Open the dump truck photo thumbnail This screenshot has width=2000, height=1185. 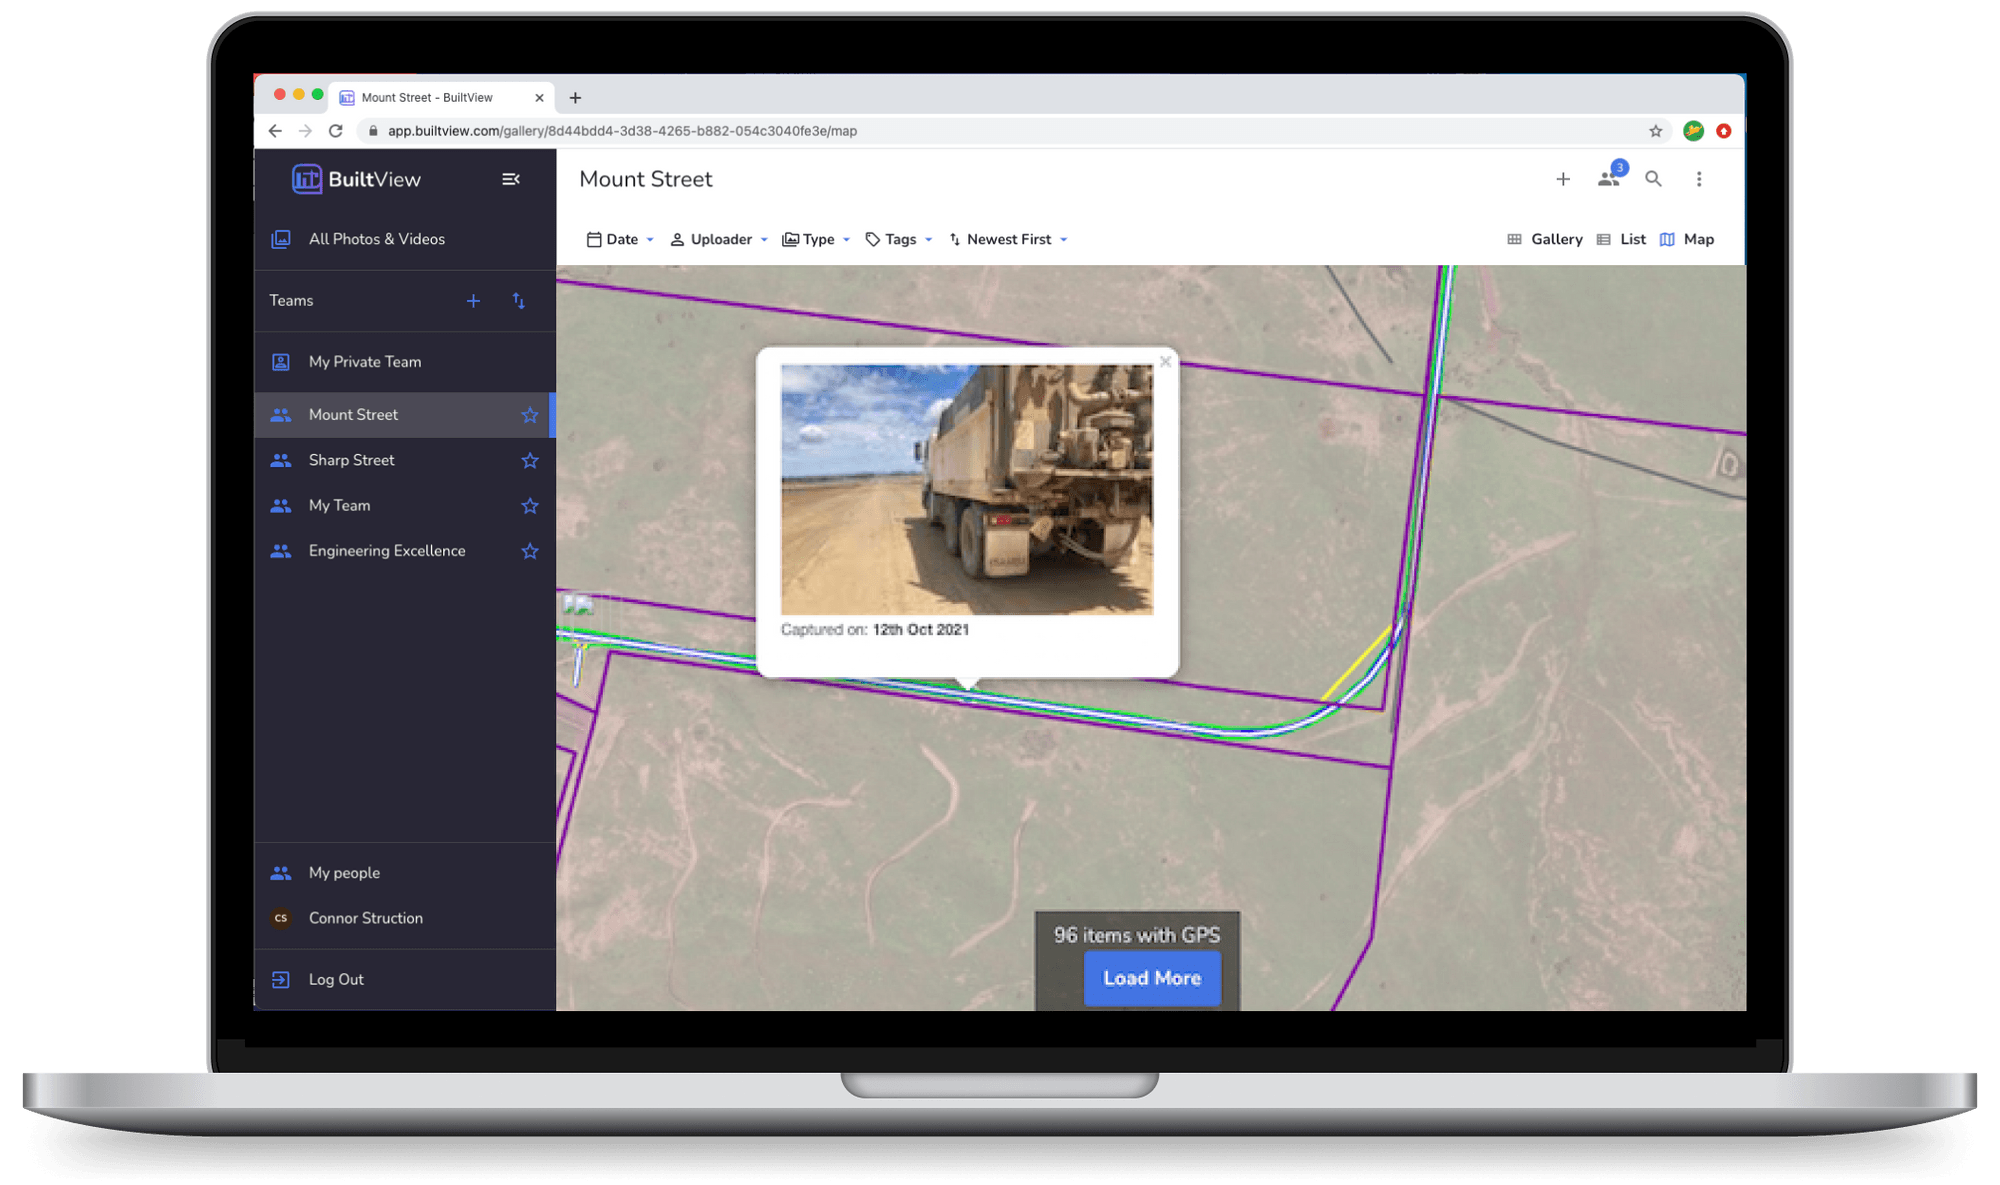(x=966, y=489)
